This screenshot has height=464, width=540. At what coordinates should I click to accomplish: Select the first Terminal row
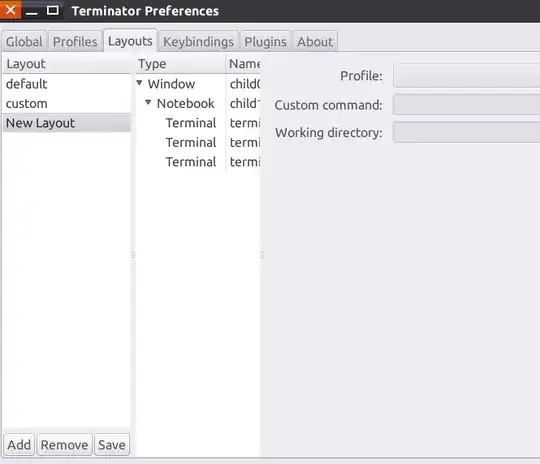tap(198, 123)
